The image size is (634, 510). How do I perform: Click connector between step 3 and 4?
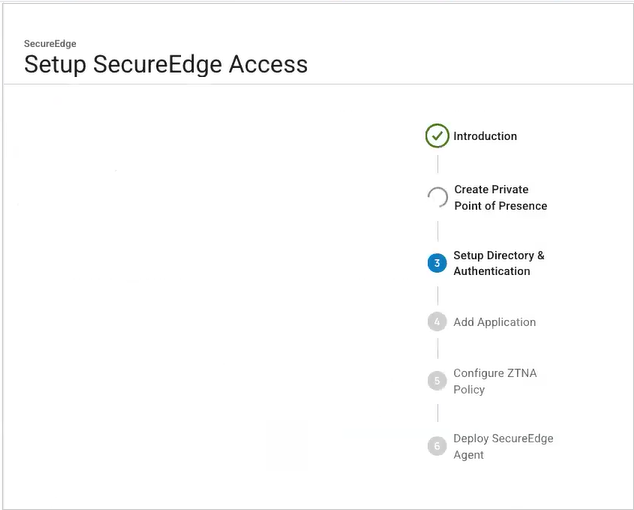[x=437, y=294]
